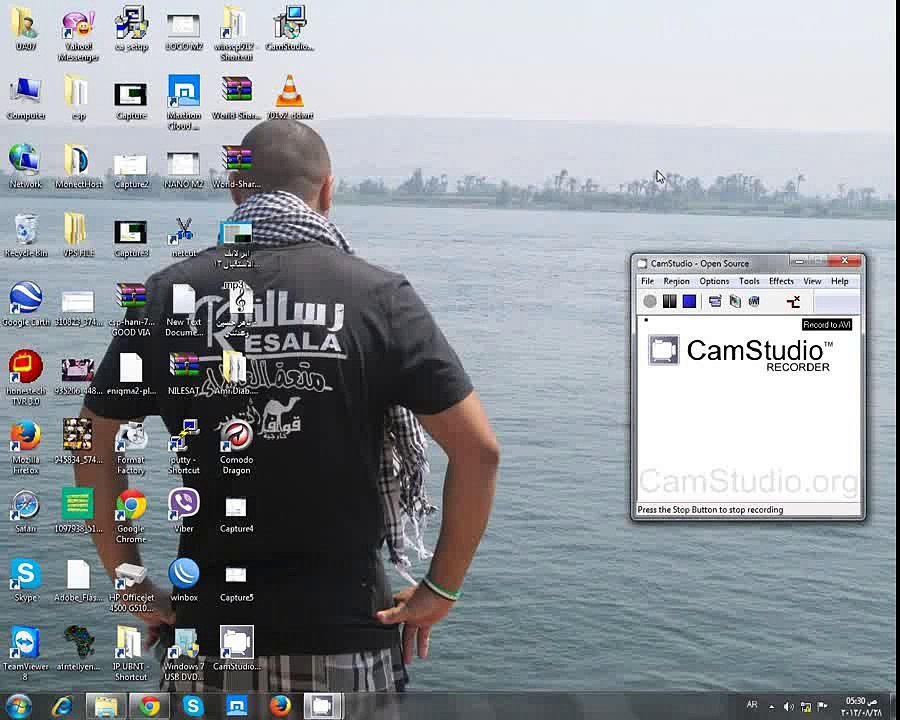Select the Recycle Bin desktop icon

click(x=25, y=235)
